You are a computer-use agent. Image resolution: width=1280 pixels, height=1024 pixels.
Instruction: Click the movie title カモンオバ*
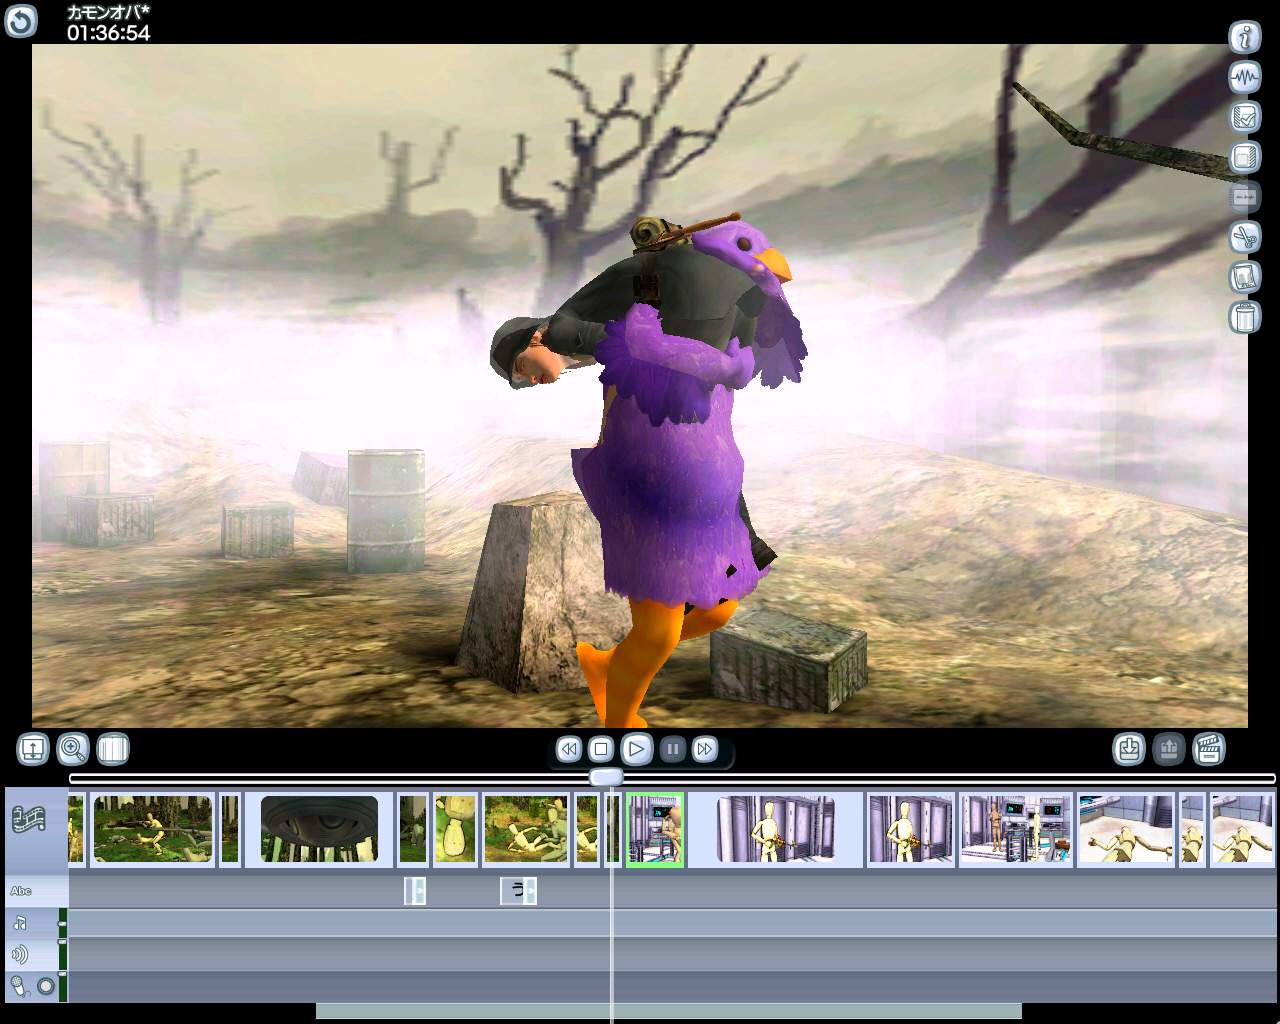(108, 12)
